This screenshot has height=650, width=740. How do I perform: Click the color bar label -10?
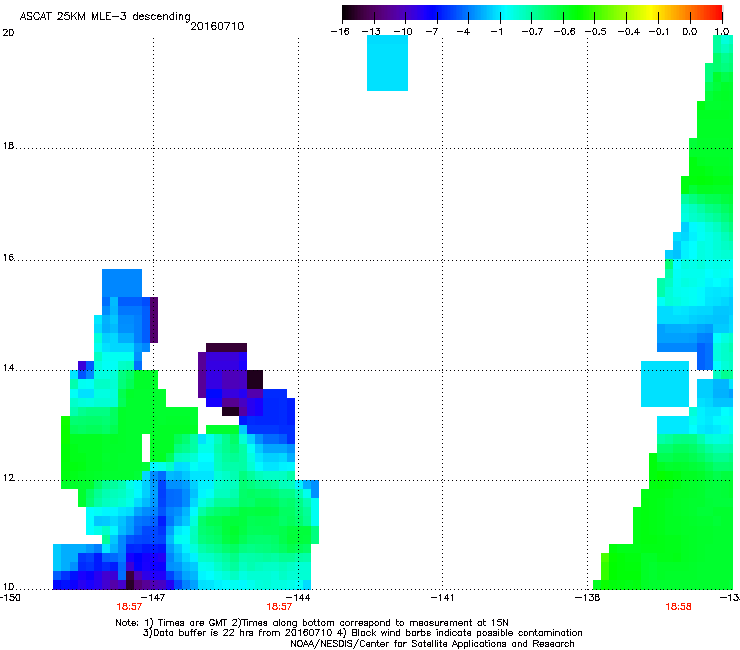tap(403, 32)
